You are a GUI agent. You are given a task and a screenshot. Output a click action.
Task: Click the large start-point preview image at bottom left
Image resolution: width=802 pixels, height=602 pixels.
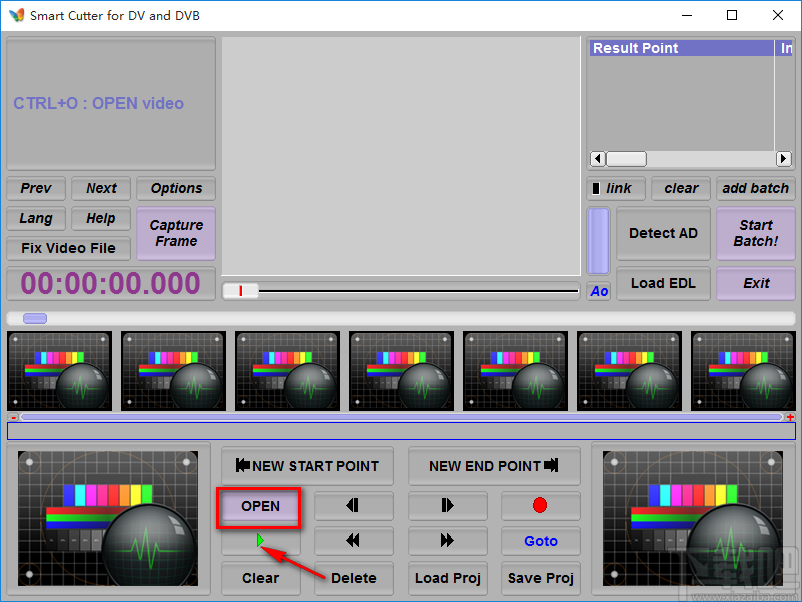point(108,519)
